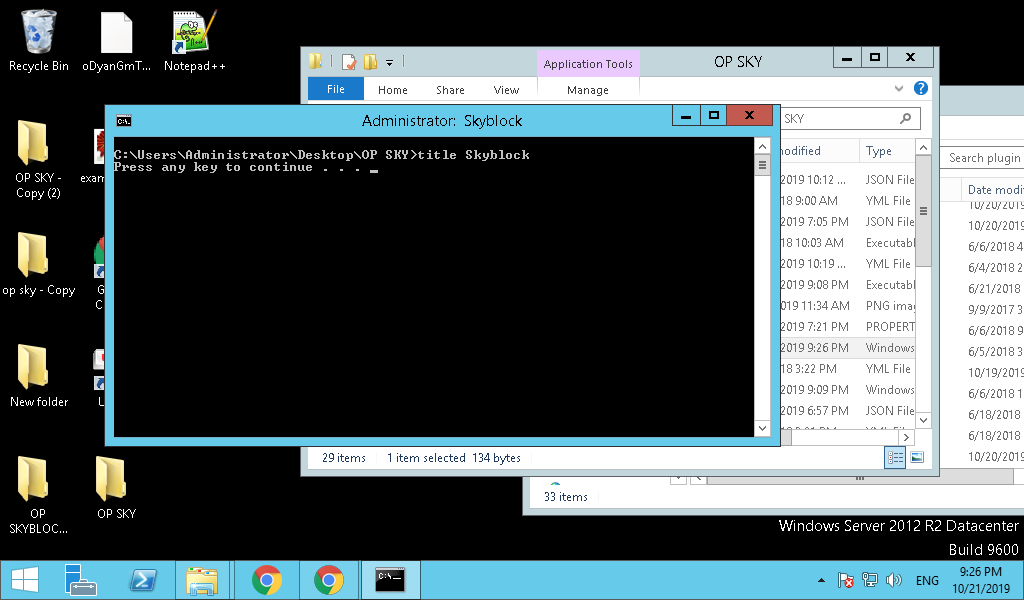Expand the ribbon using the chevron arrow
The width and height of the screenshot is (1024, 600).
point(900,89)
